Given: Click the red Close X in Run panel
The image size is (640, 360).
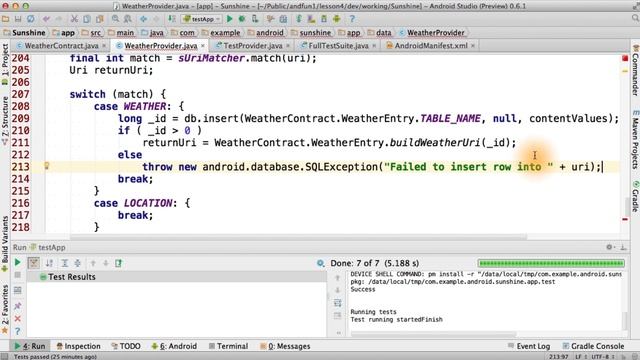Looking at the screenshot, I should click(18, 318).
